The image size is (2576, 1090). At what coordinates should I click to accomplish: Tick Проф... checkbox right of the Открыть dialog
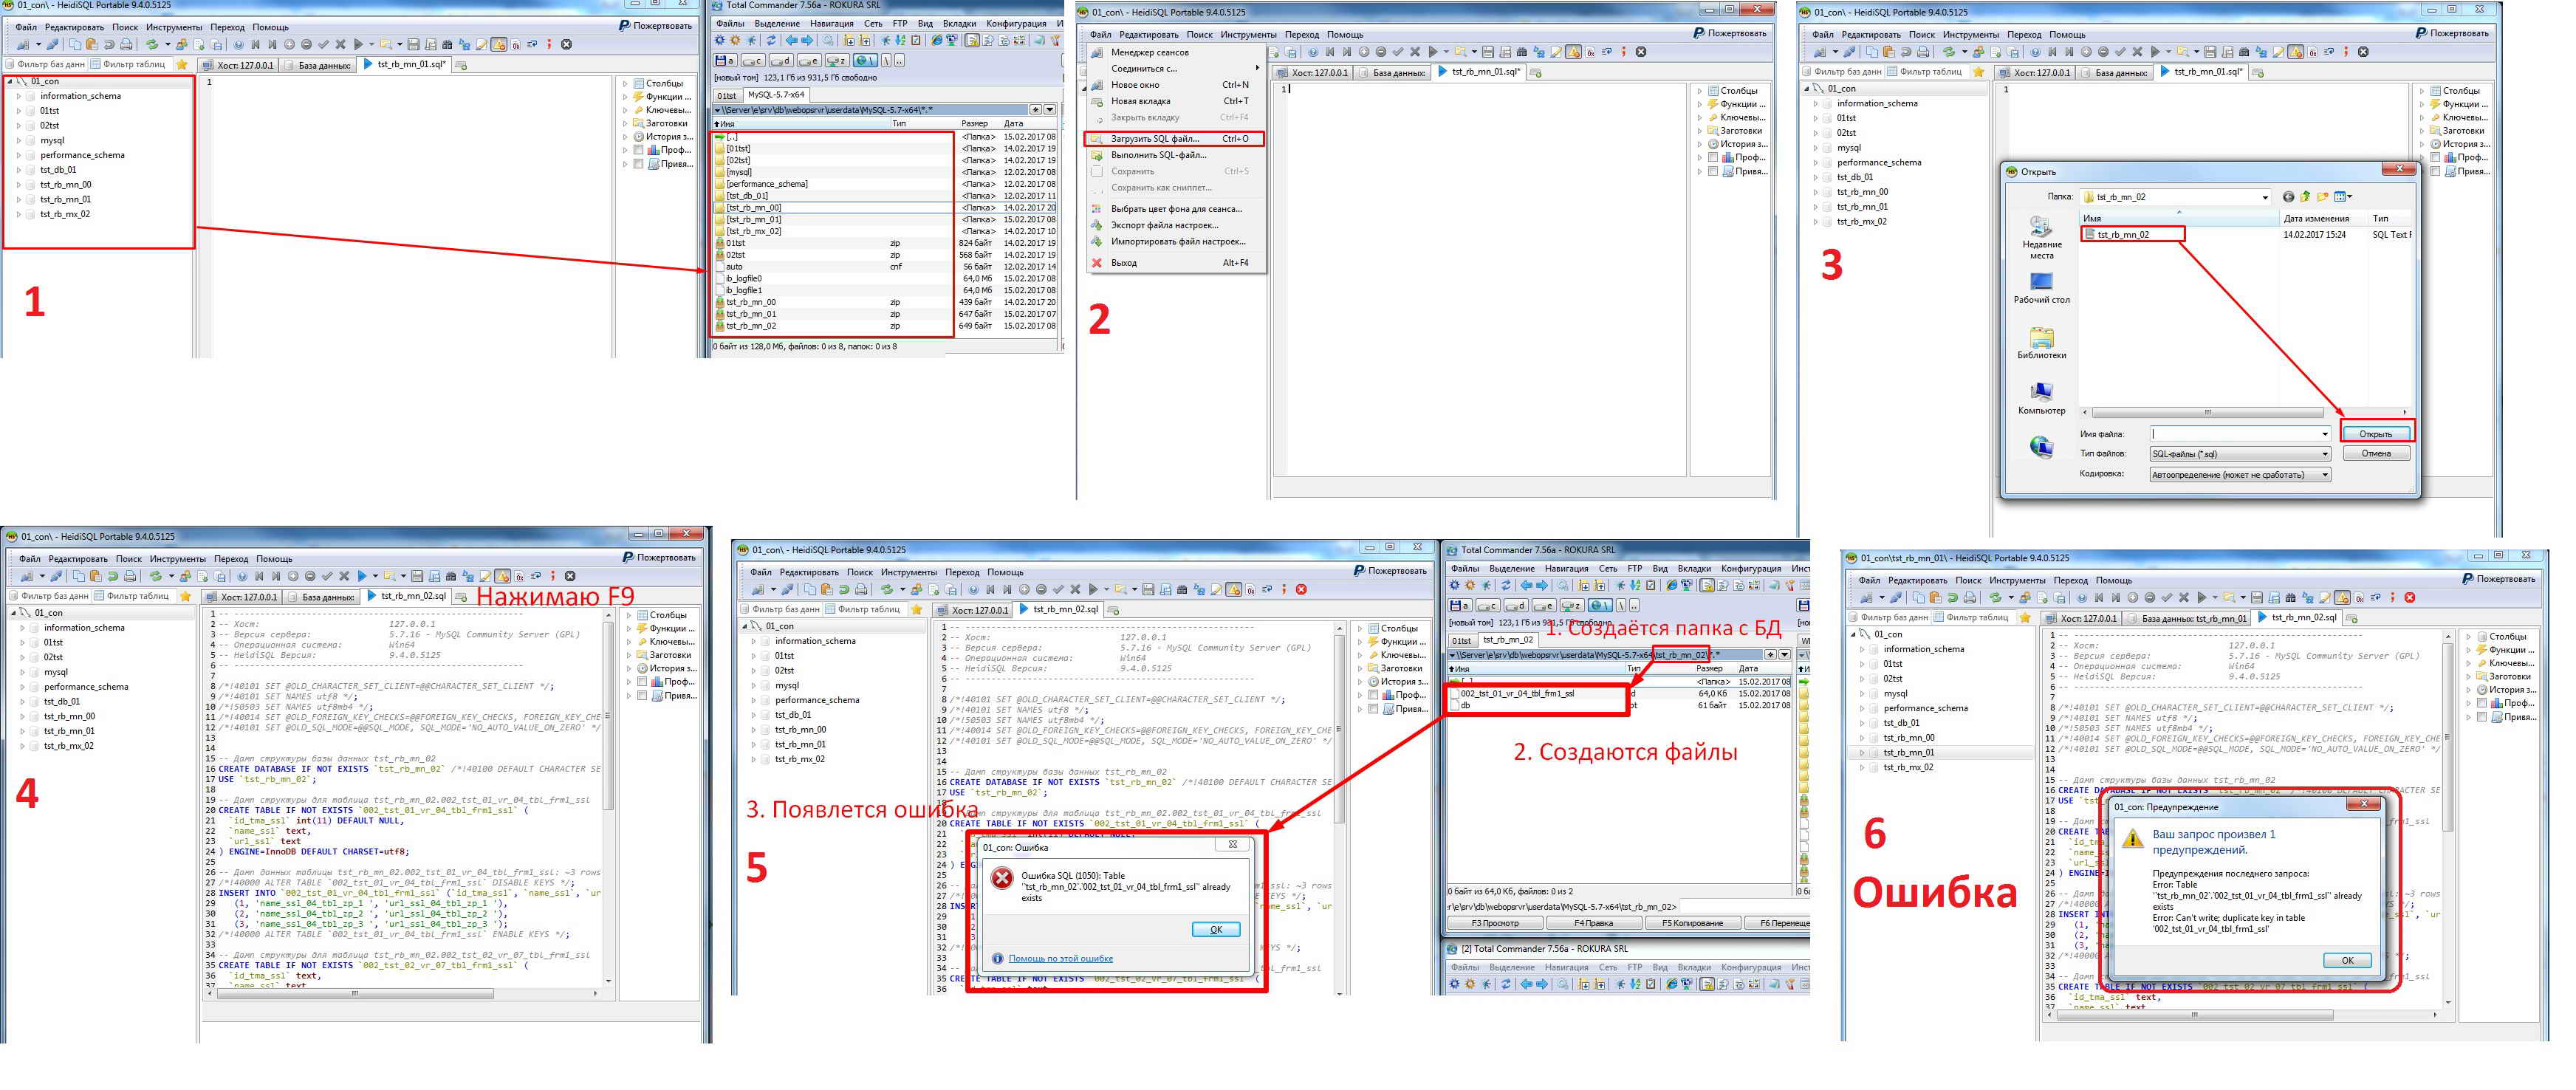2436,158
